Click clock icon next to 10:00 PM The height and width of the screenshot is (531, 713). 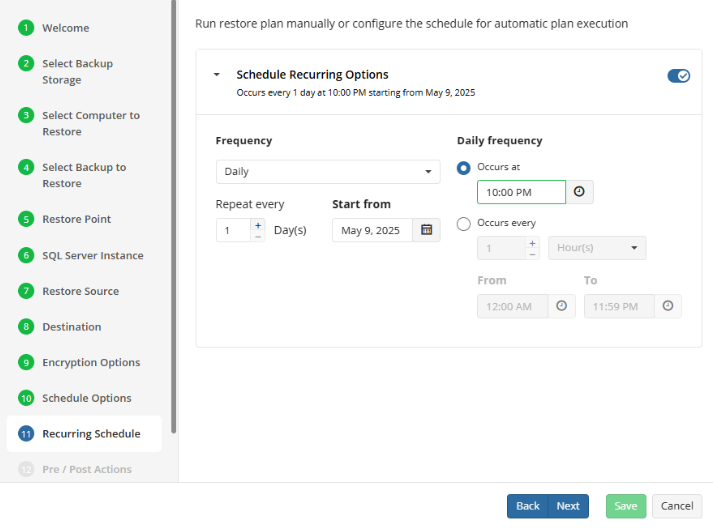(579, 192)
